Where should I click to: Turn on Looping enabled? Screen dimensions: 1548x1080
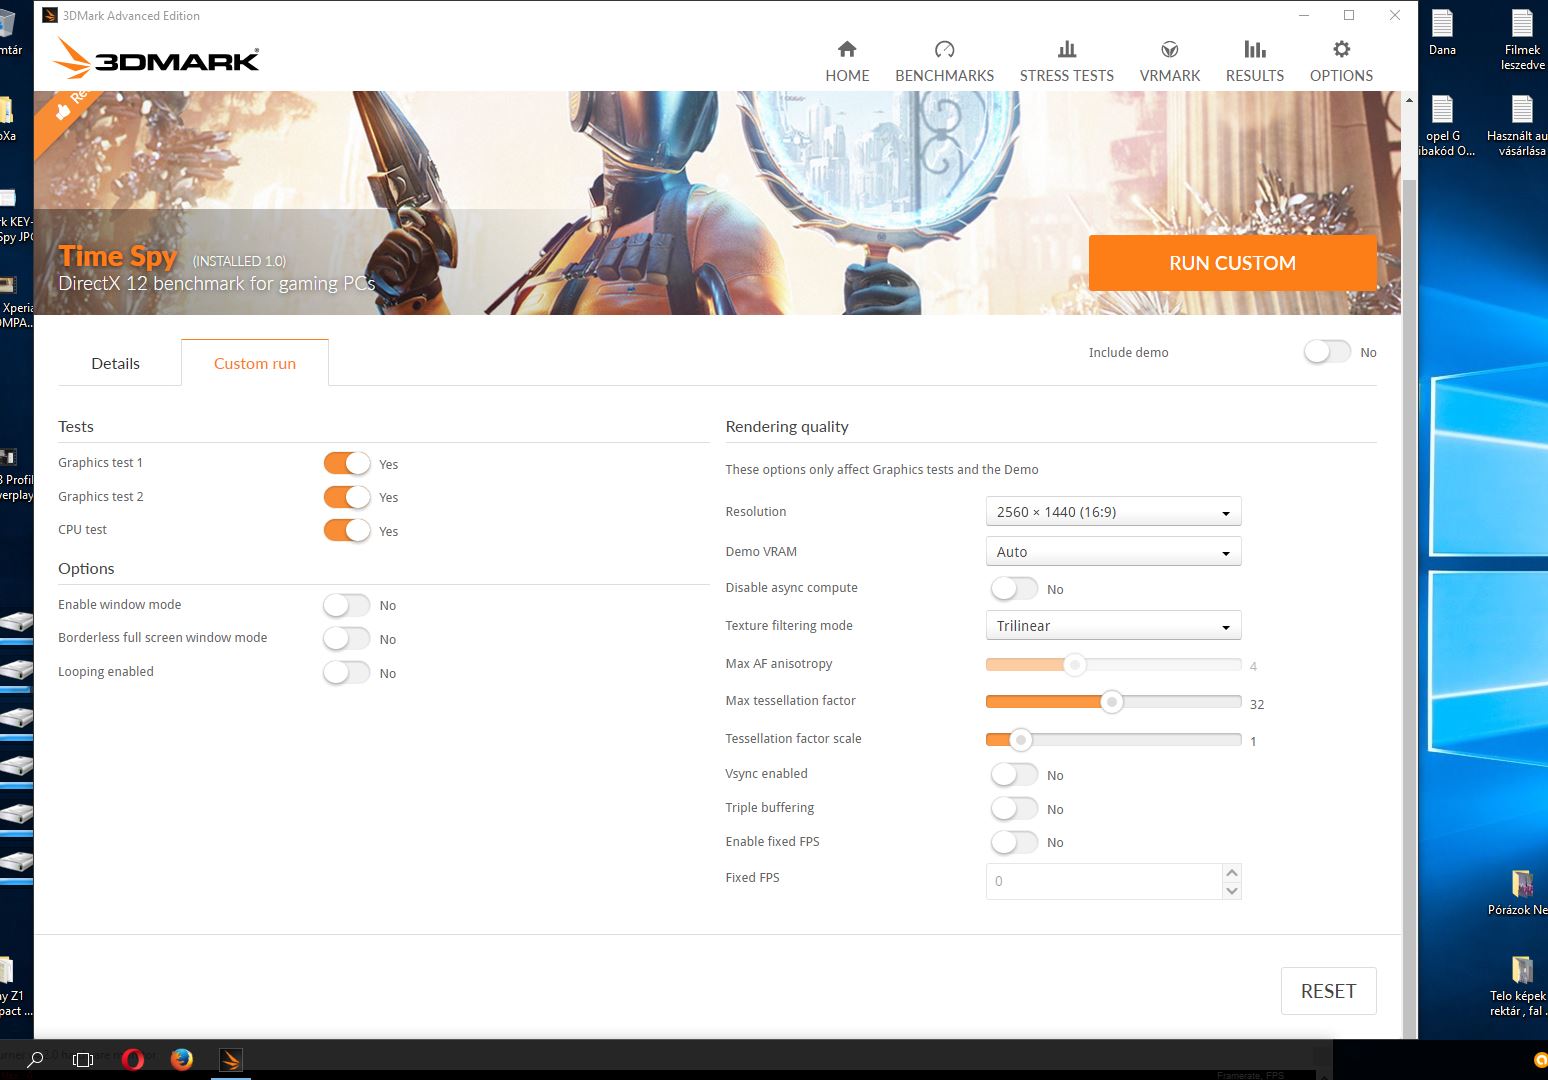(347, 672)
